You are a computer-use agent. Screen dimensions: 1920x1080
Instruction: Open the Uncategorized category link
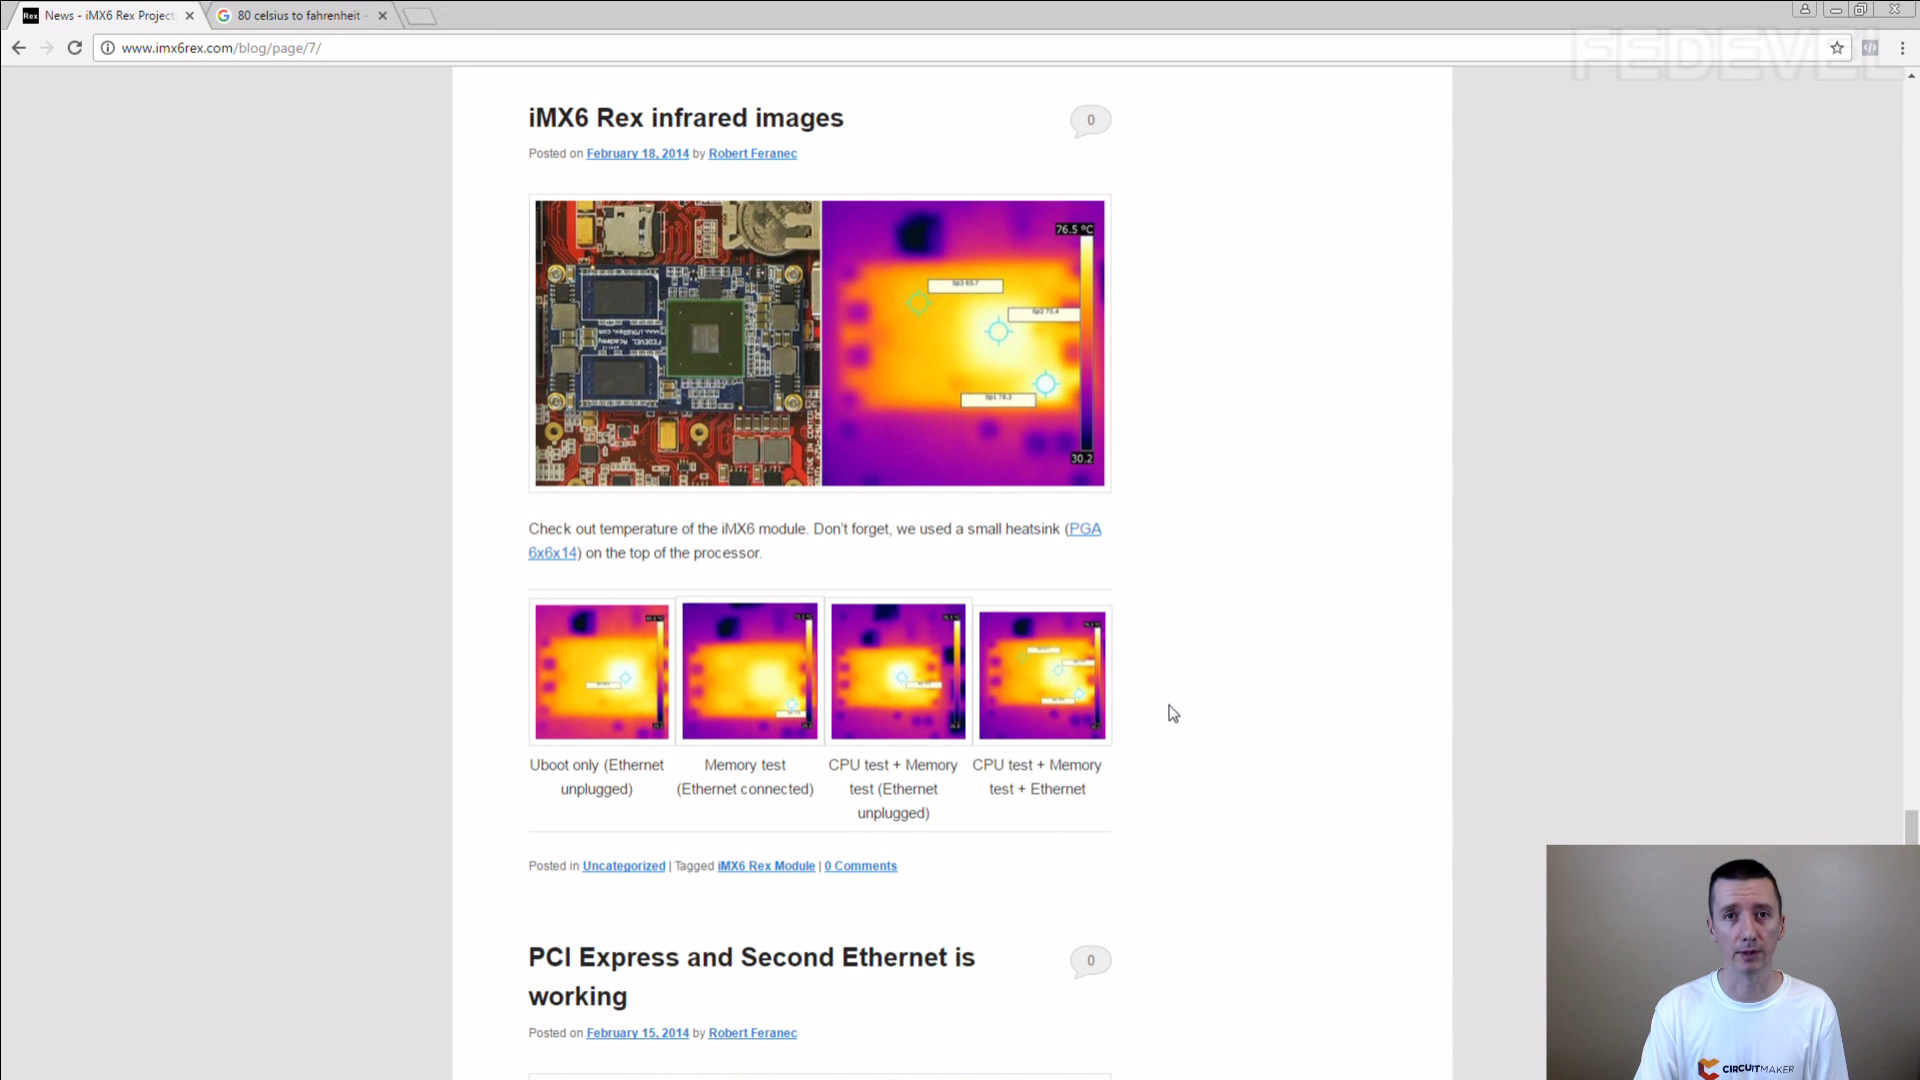click(x=623, y=866)
